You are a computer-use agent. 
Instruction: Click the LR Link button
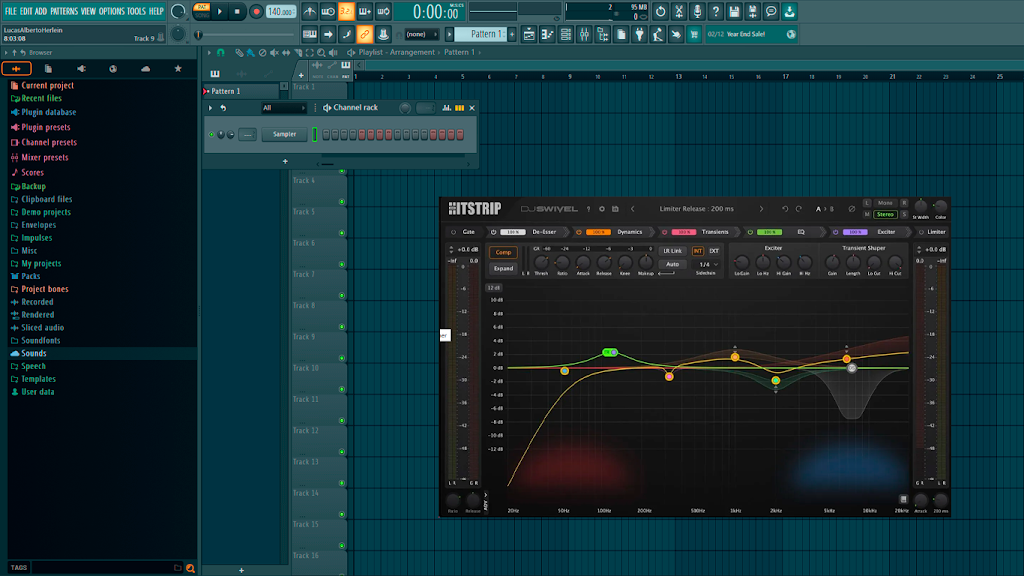tap(672, 251)
